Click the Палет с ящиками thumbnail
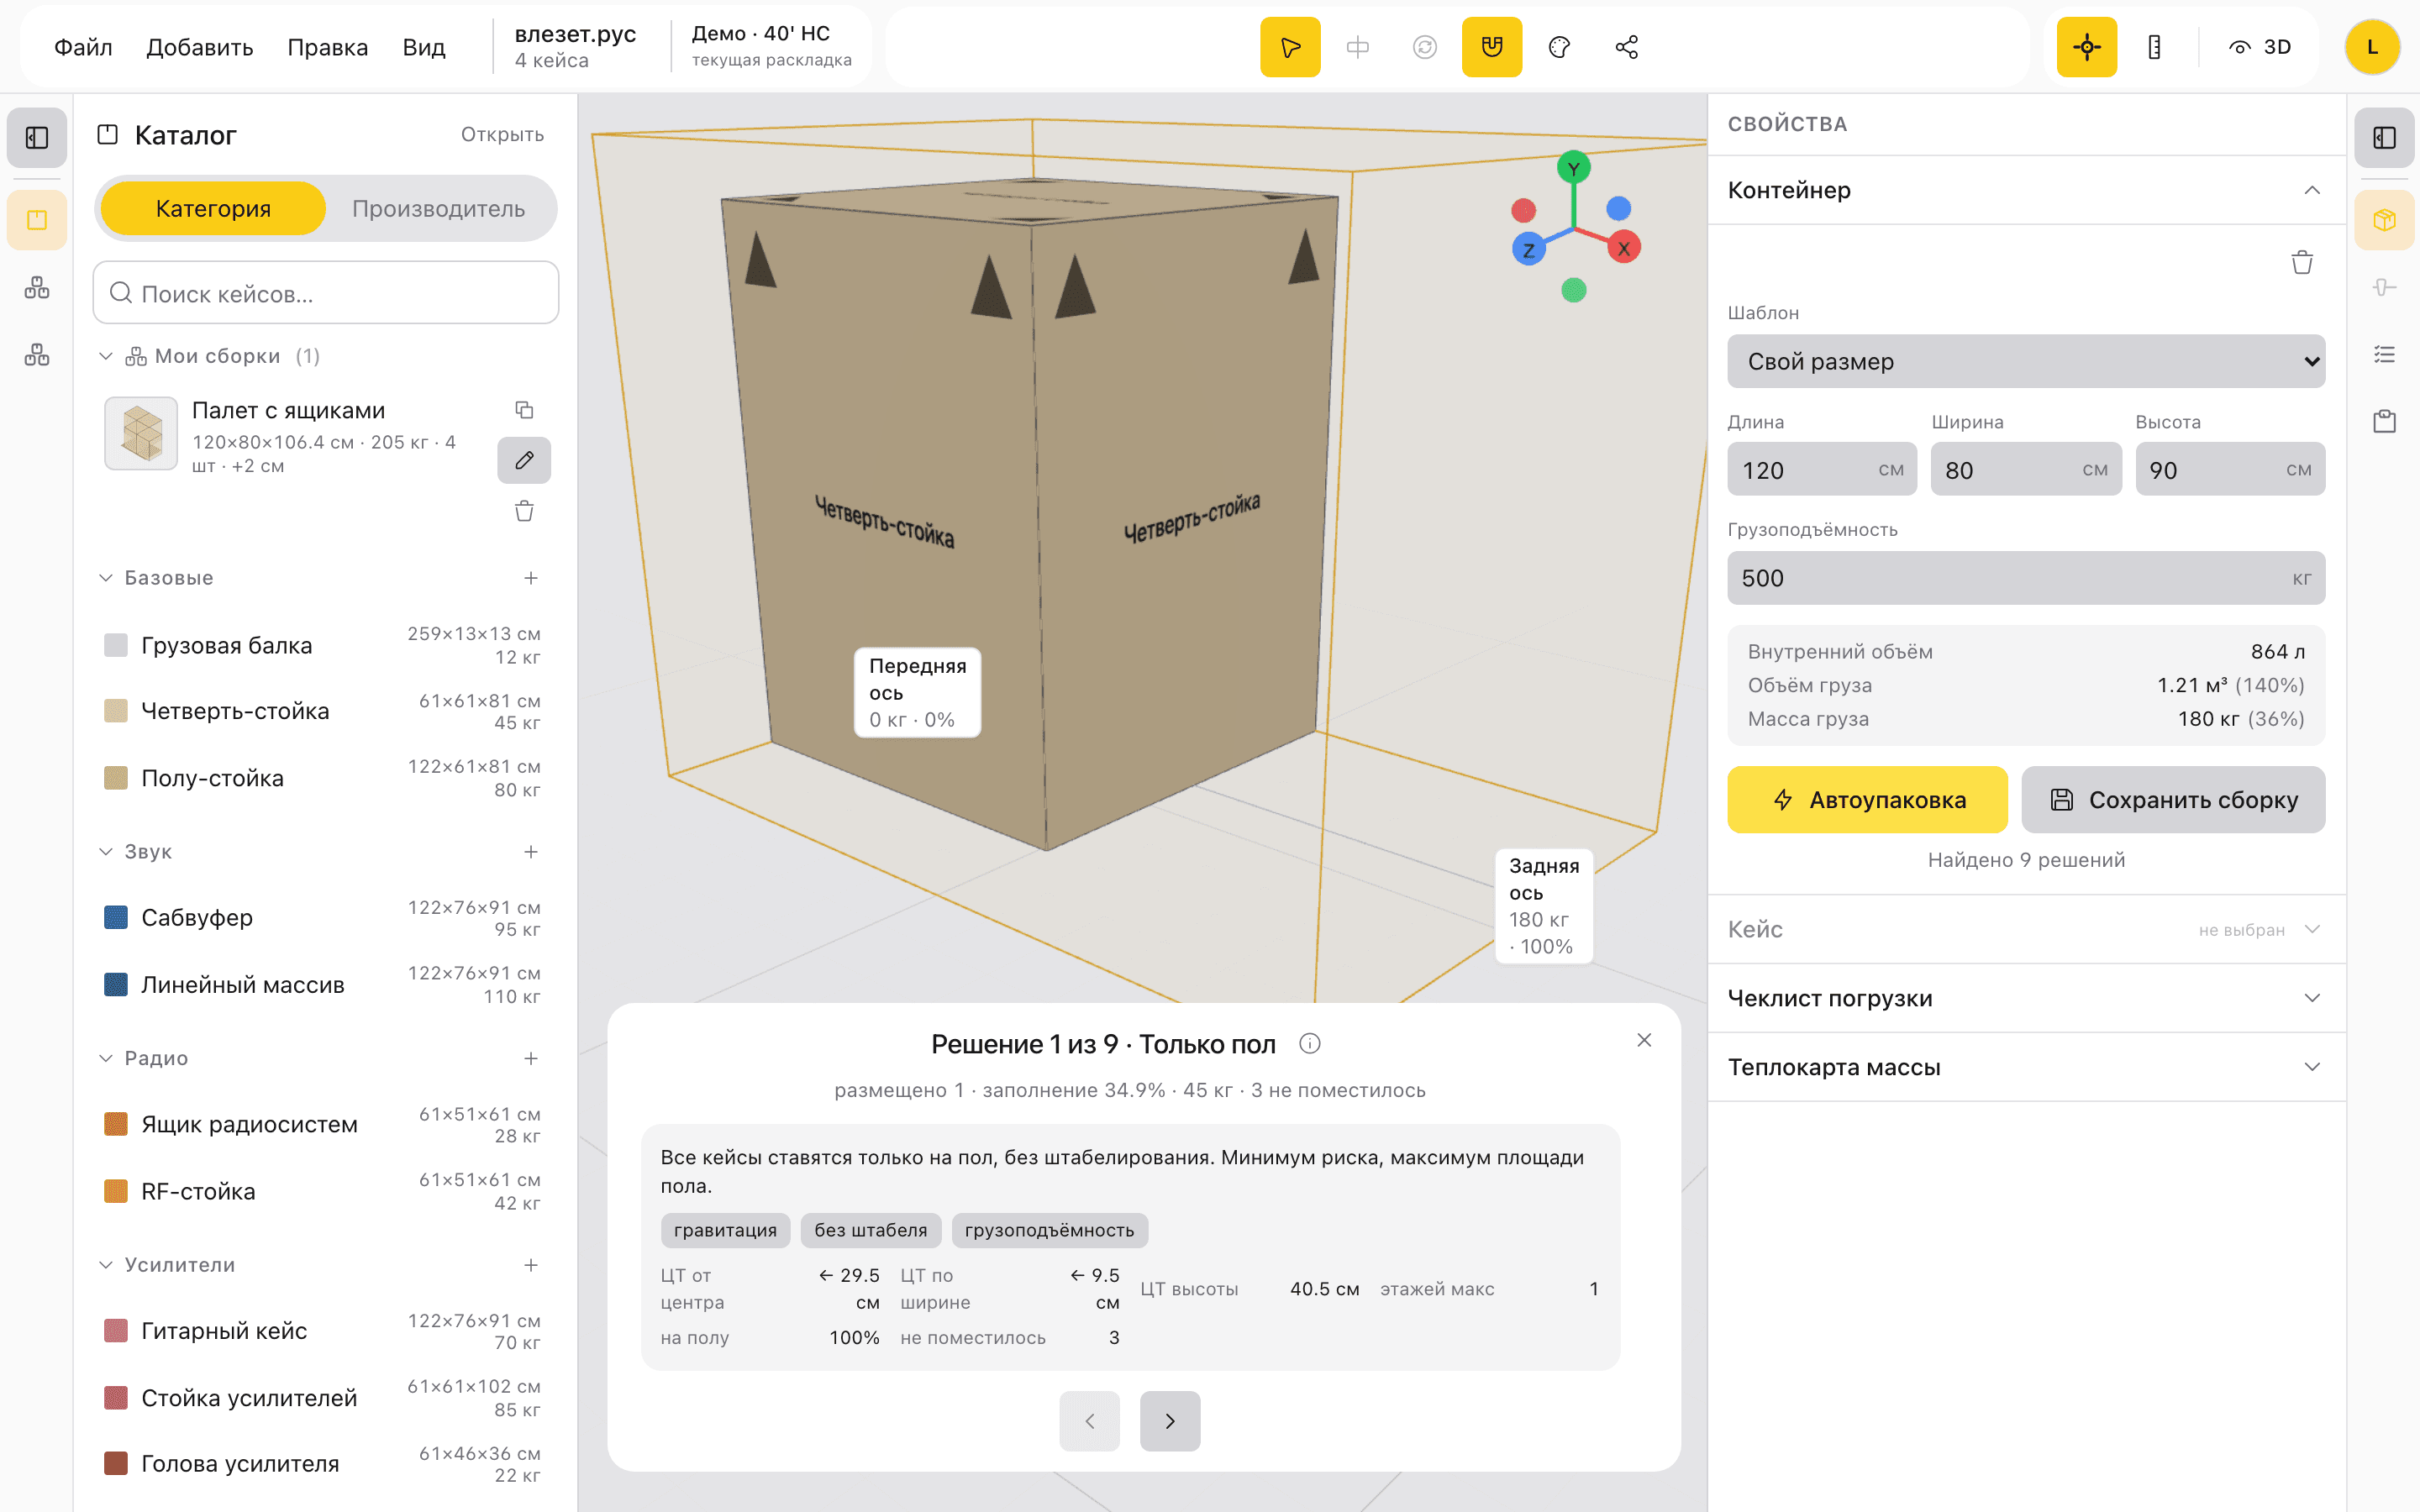Screen dimensions: 2420x1512 (x=141, y=434)
